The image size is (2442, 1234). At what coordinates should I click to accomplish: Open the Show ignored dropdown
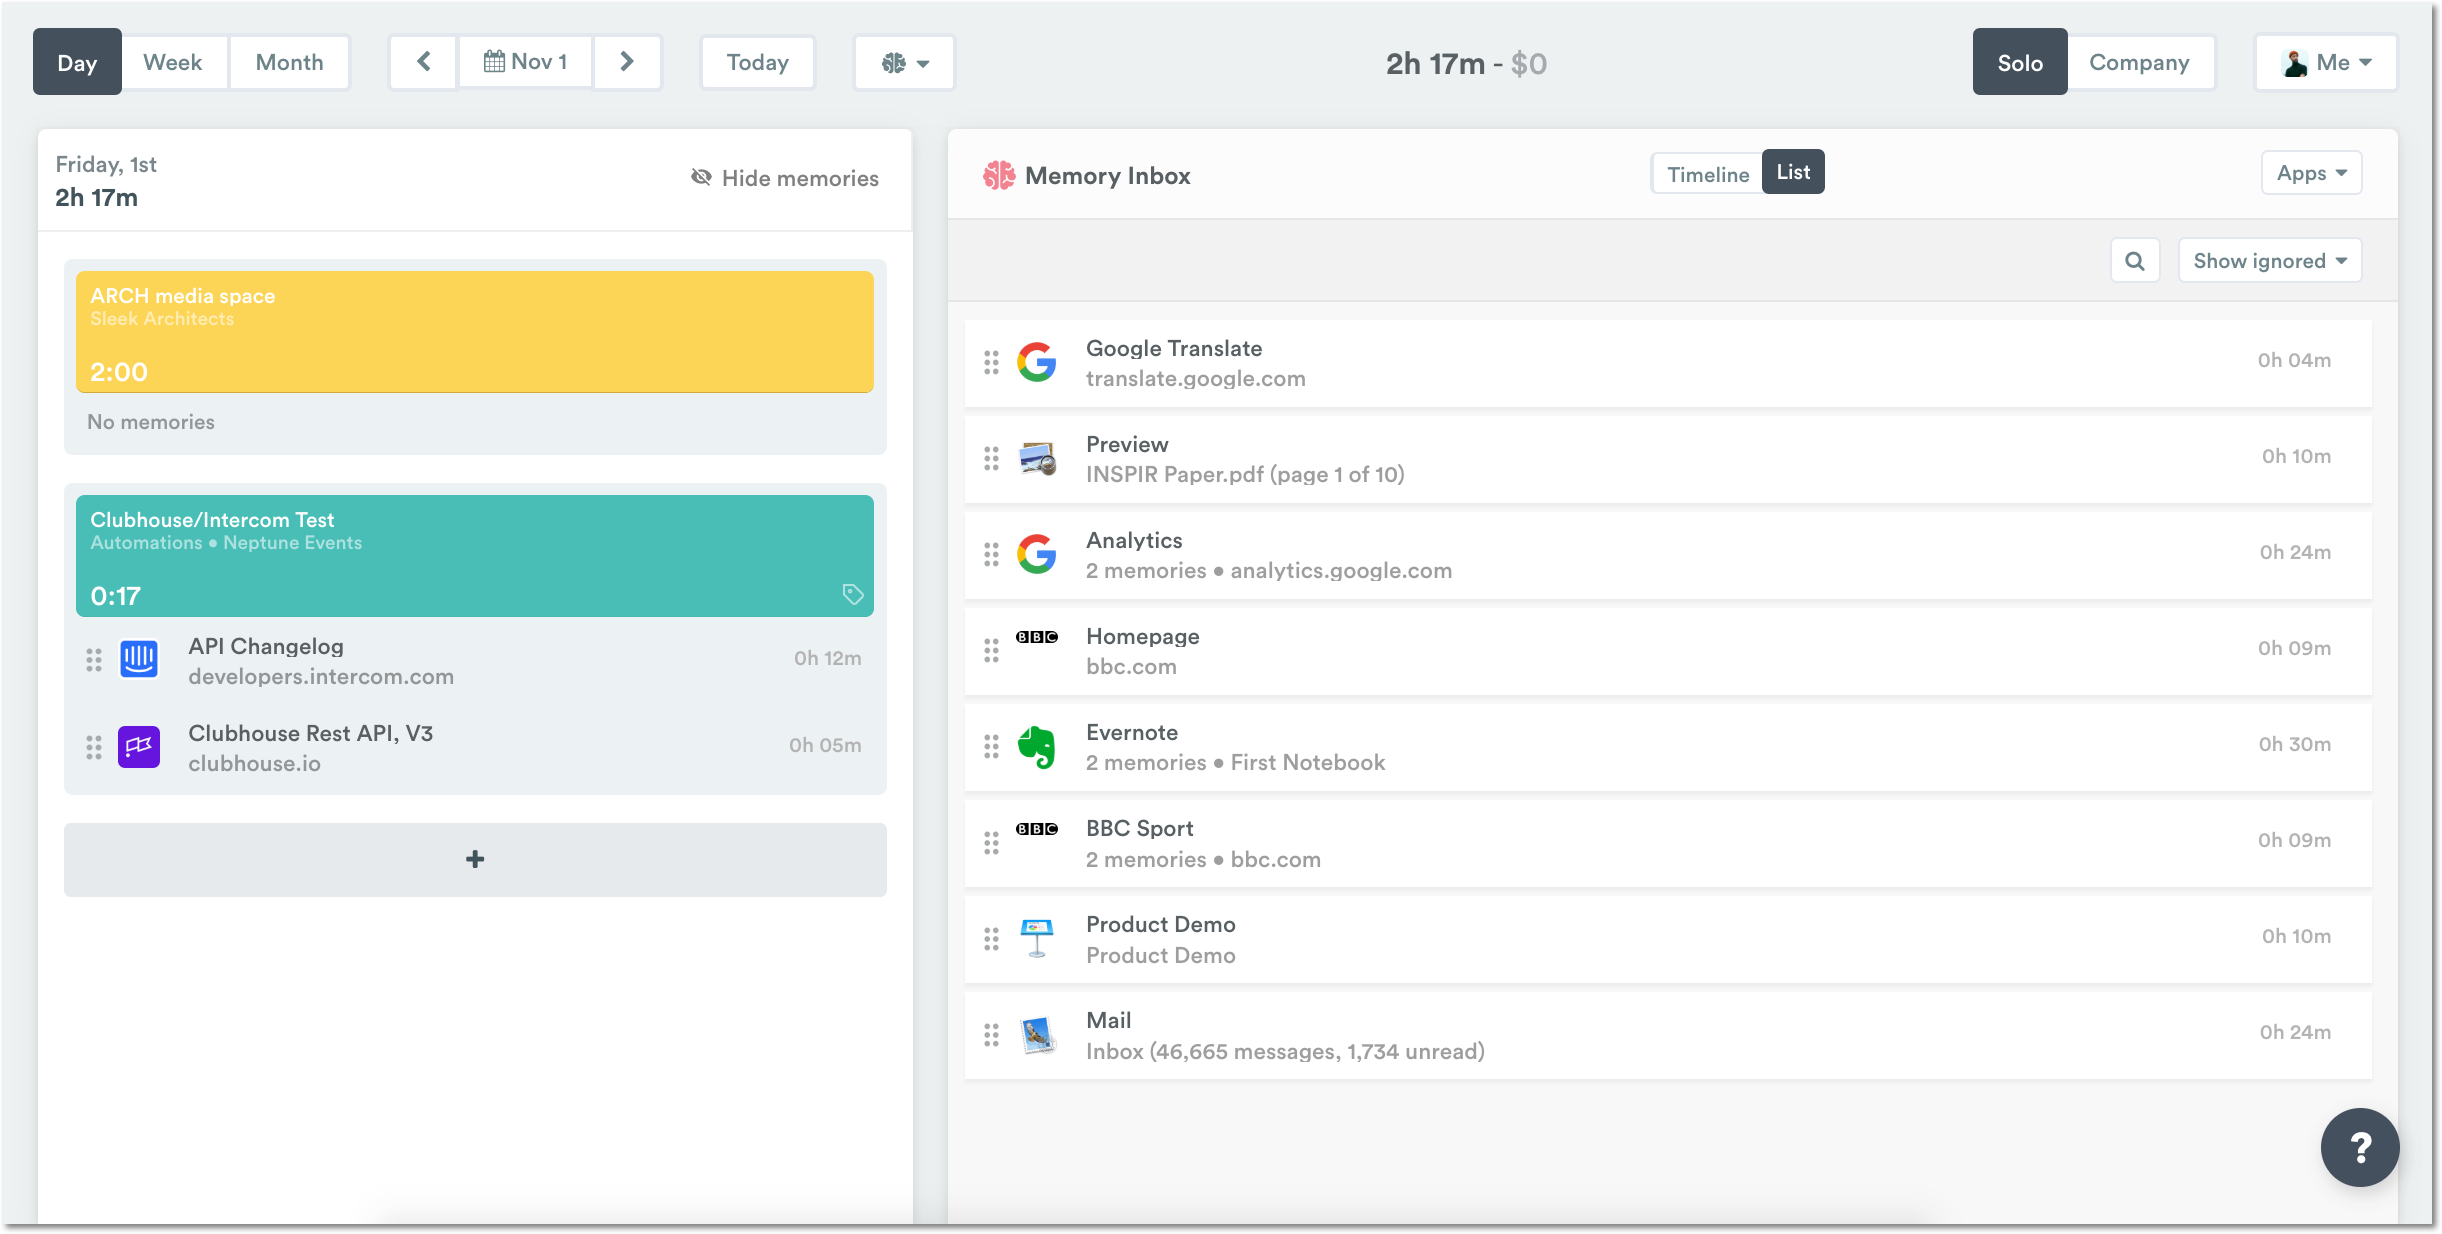(2269, 260)
